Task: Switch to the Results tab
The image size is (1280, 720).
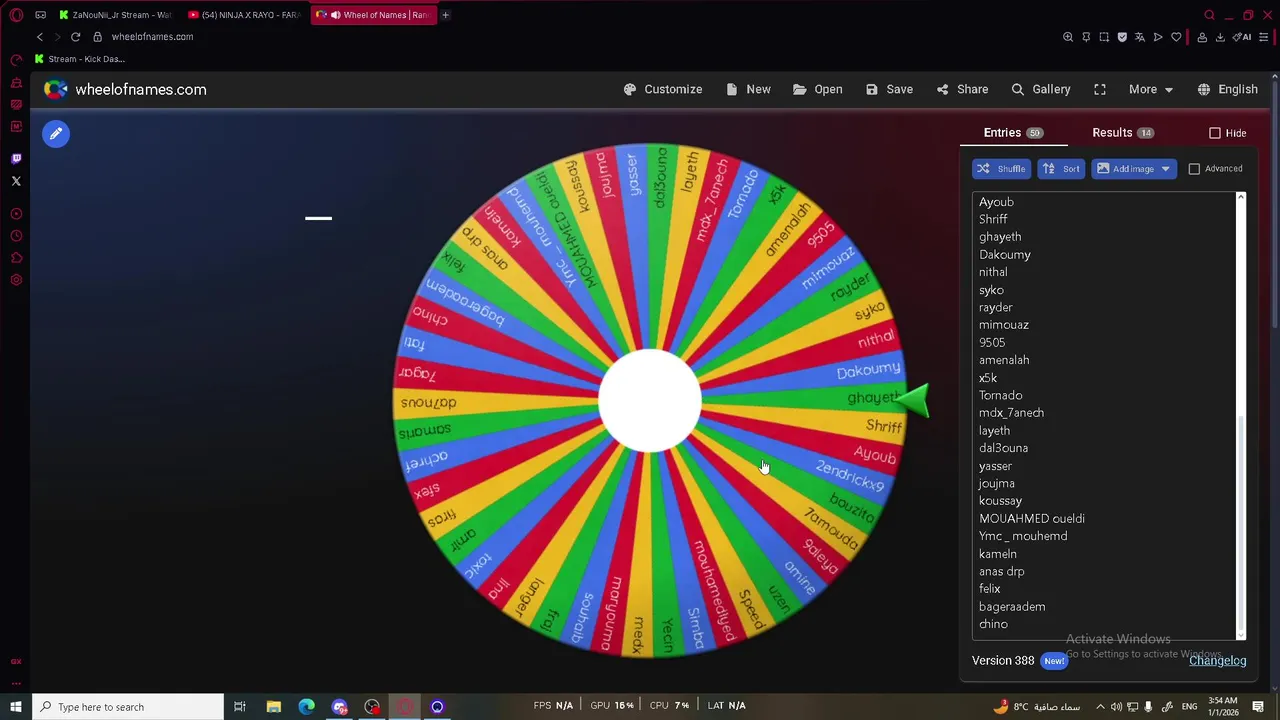Action: click(1123, 133)
